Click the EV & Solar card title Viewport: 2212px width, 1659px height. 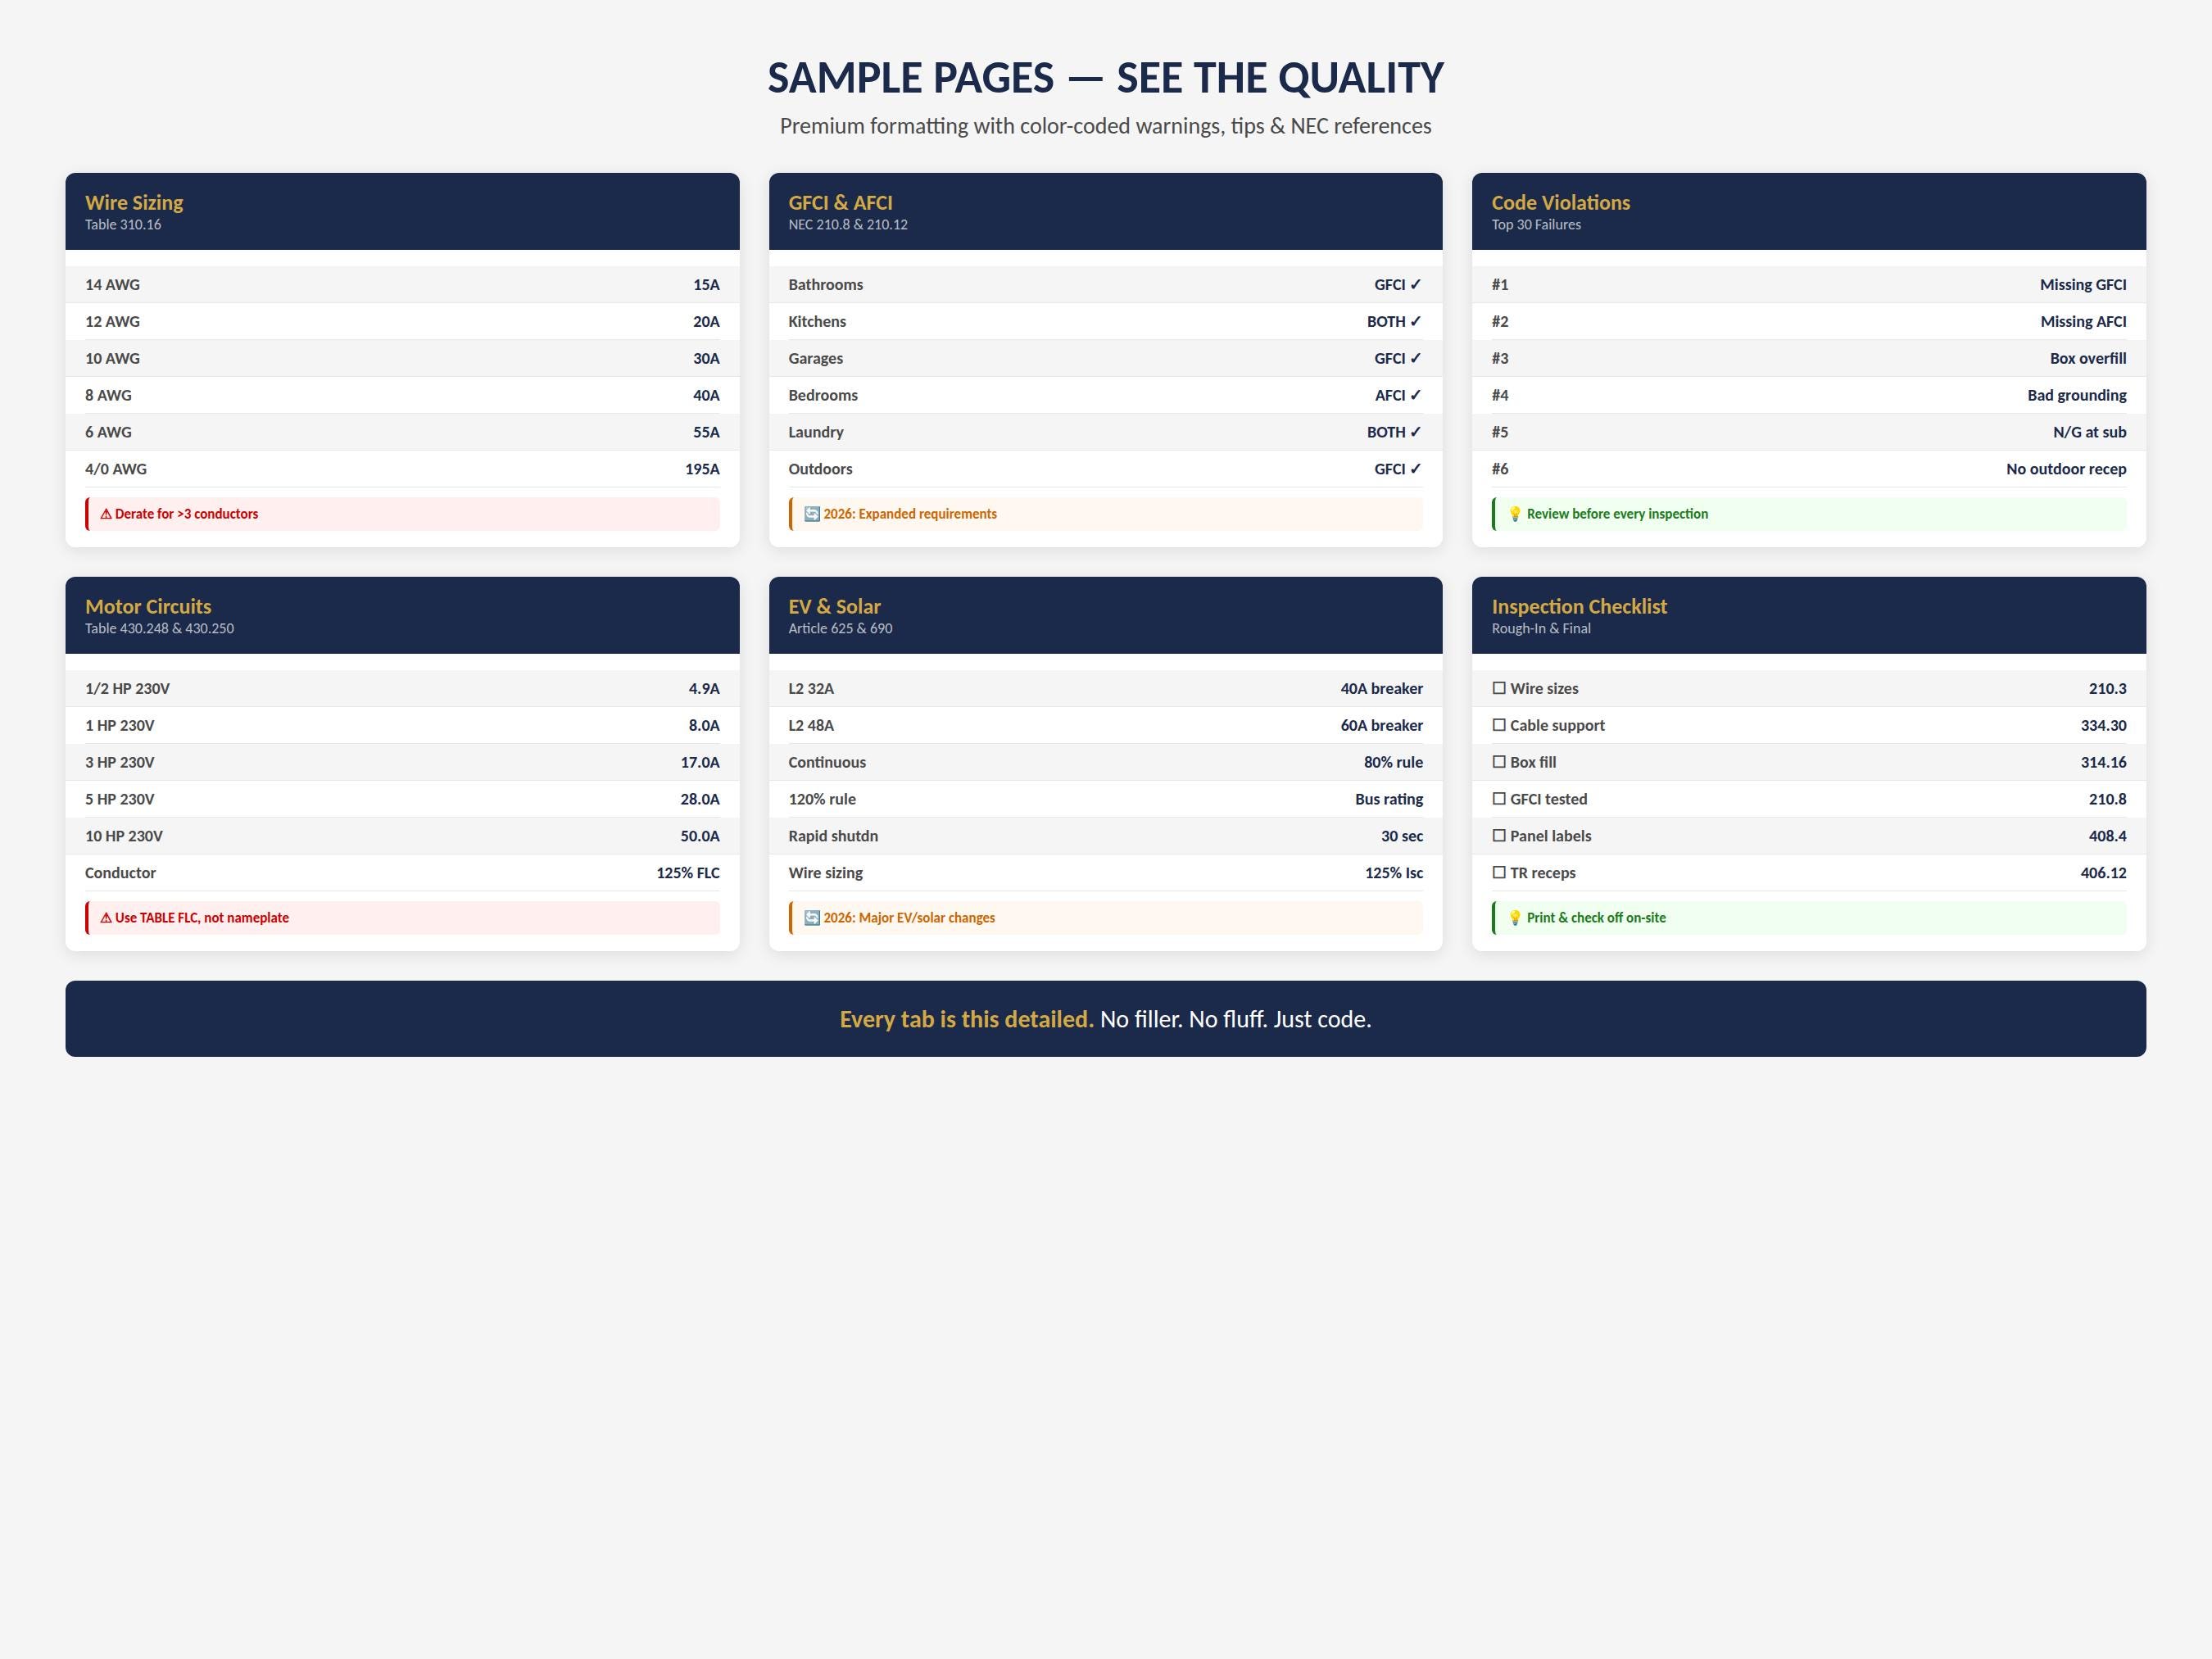pyautogui.click(x=834, y=607)
